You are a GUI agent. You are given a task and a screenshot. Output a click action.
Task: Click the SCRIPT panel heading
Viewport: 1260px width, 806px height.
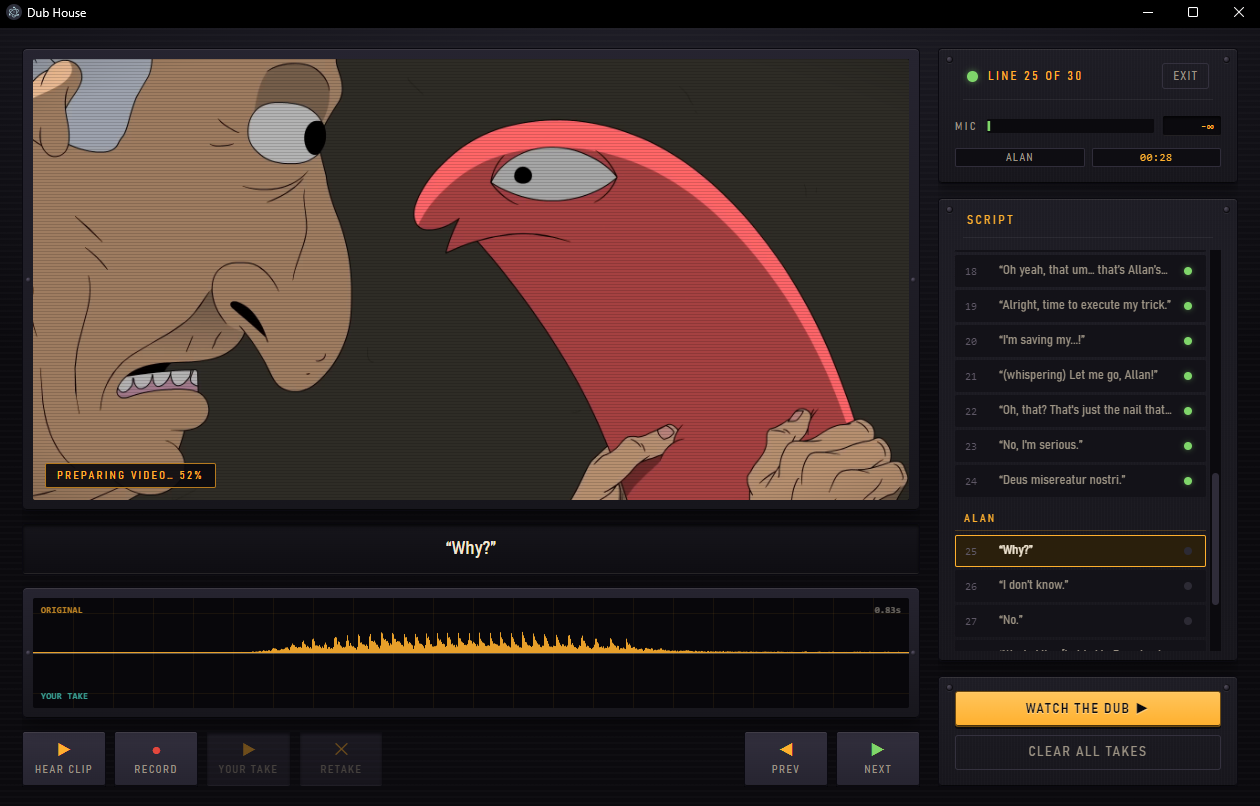point(990,220)
